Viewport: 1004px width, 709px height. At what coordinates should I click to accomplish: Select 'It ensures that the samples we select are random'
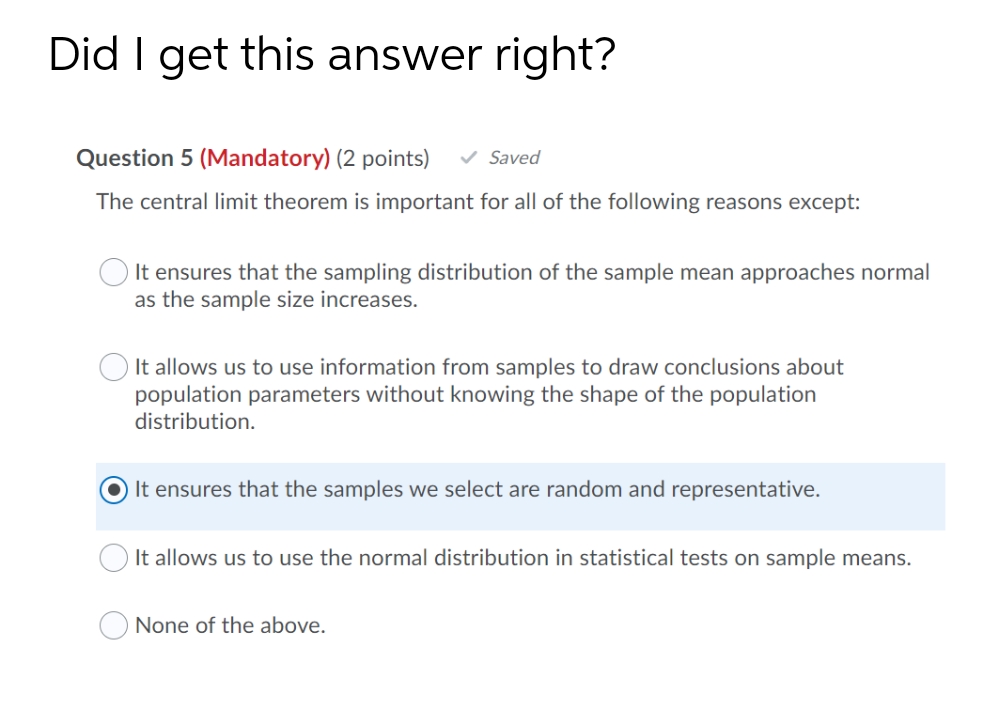coord(113,490)
